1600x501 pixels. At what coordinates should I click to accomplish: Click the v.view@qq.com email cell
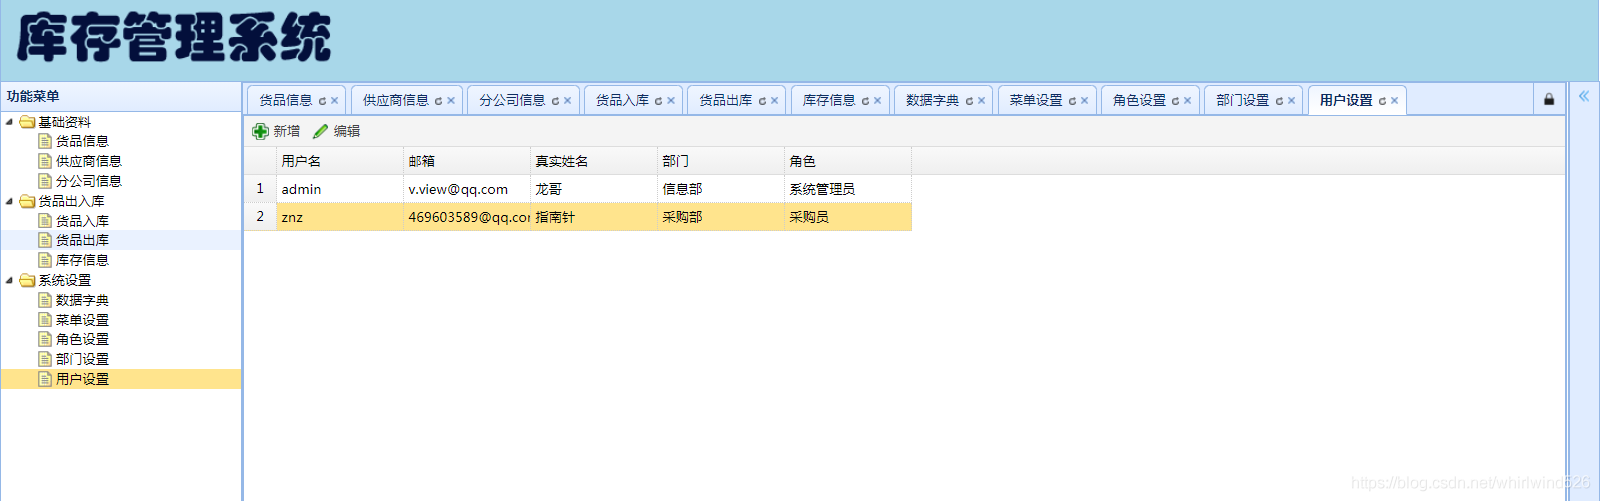pyautogui.click(x=467, y=189)
